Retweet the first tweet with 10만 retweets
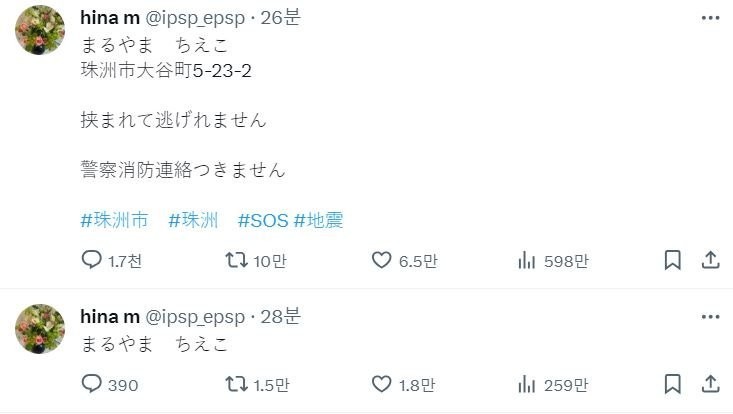The width and height of the screenshot is (733, 414). click(x=237, y=261)
